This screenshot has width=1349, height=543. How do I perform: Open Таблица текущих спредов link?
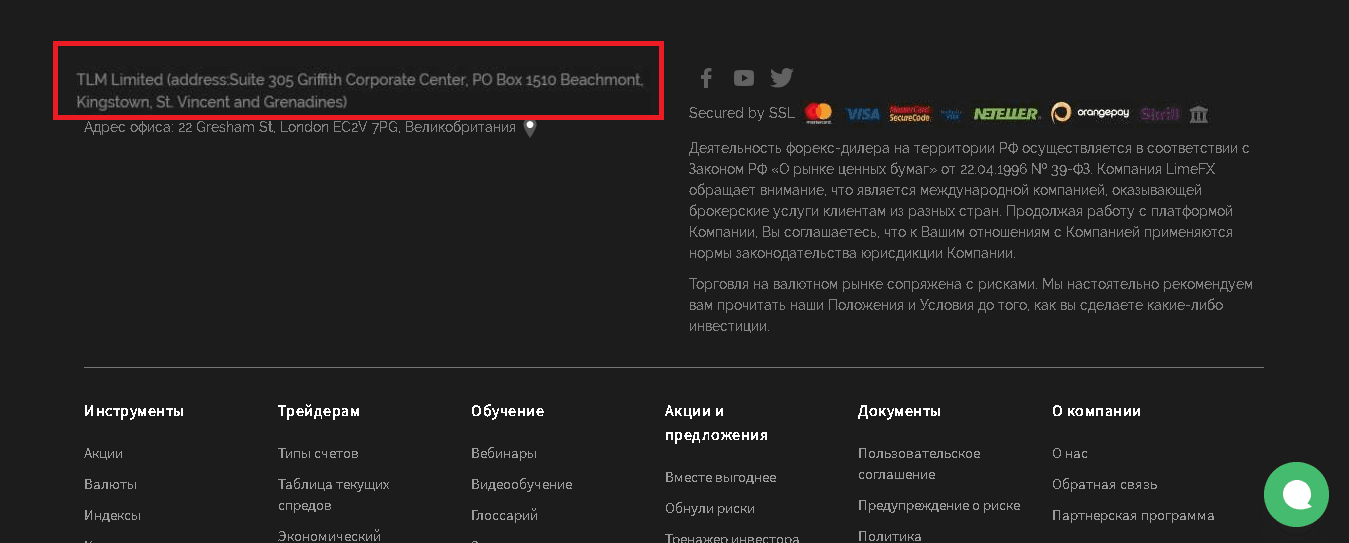[334, 495]
